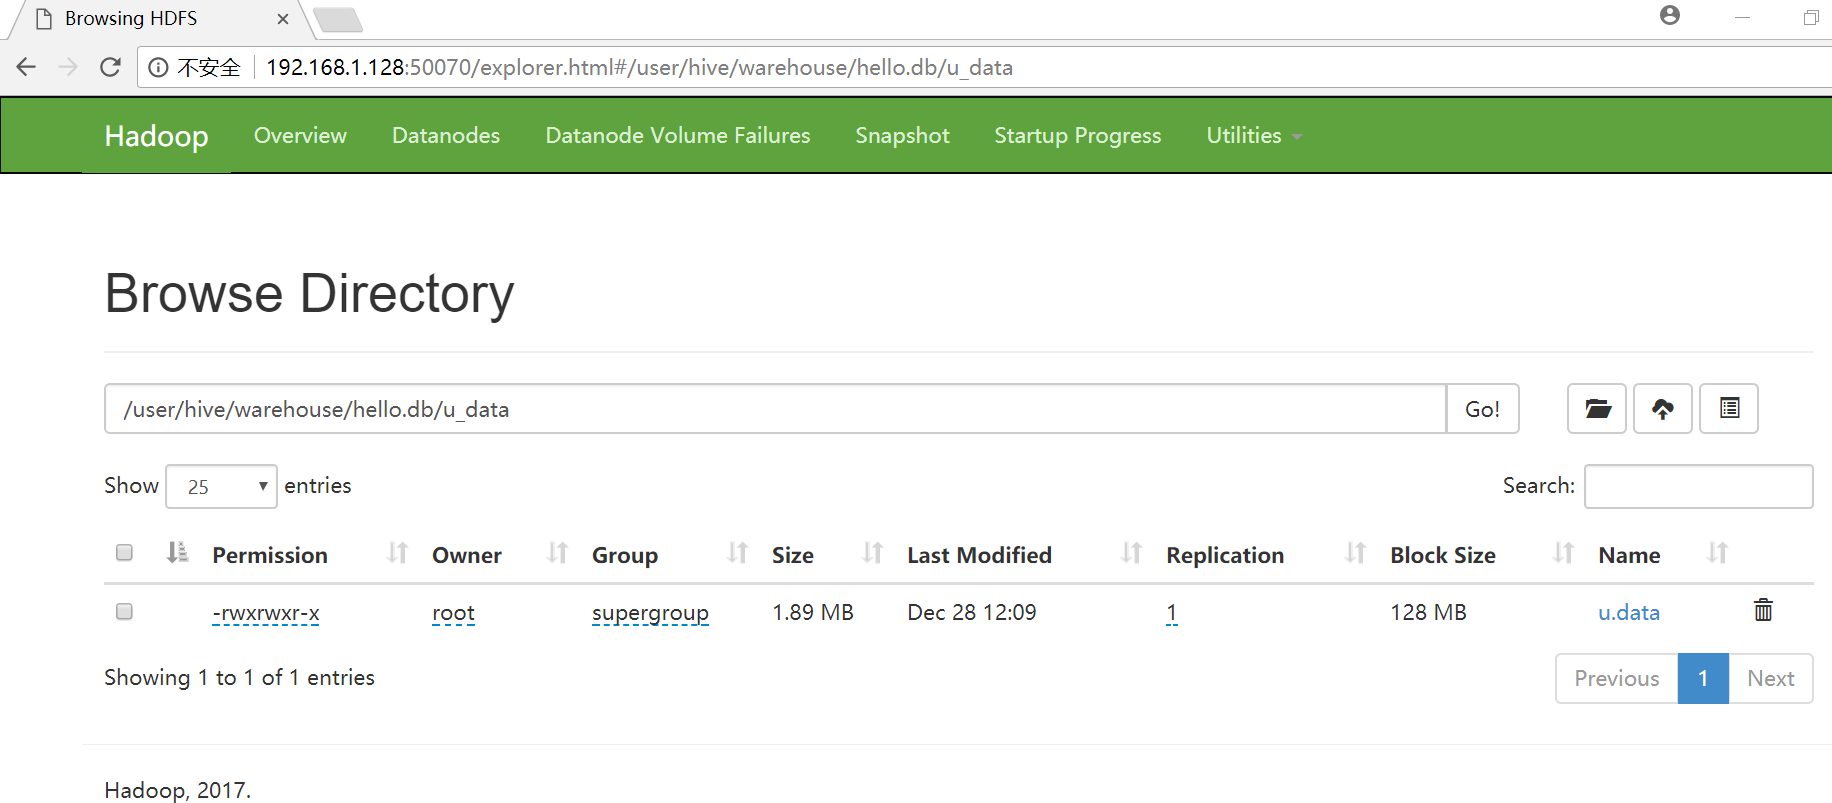Toggle the select-all checkbox in the table header
Image resolution: width=1832 pixels, height=803 pixels.
click(124, 553)
